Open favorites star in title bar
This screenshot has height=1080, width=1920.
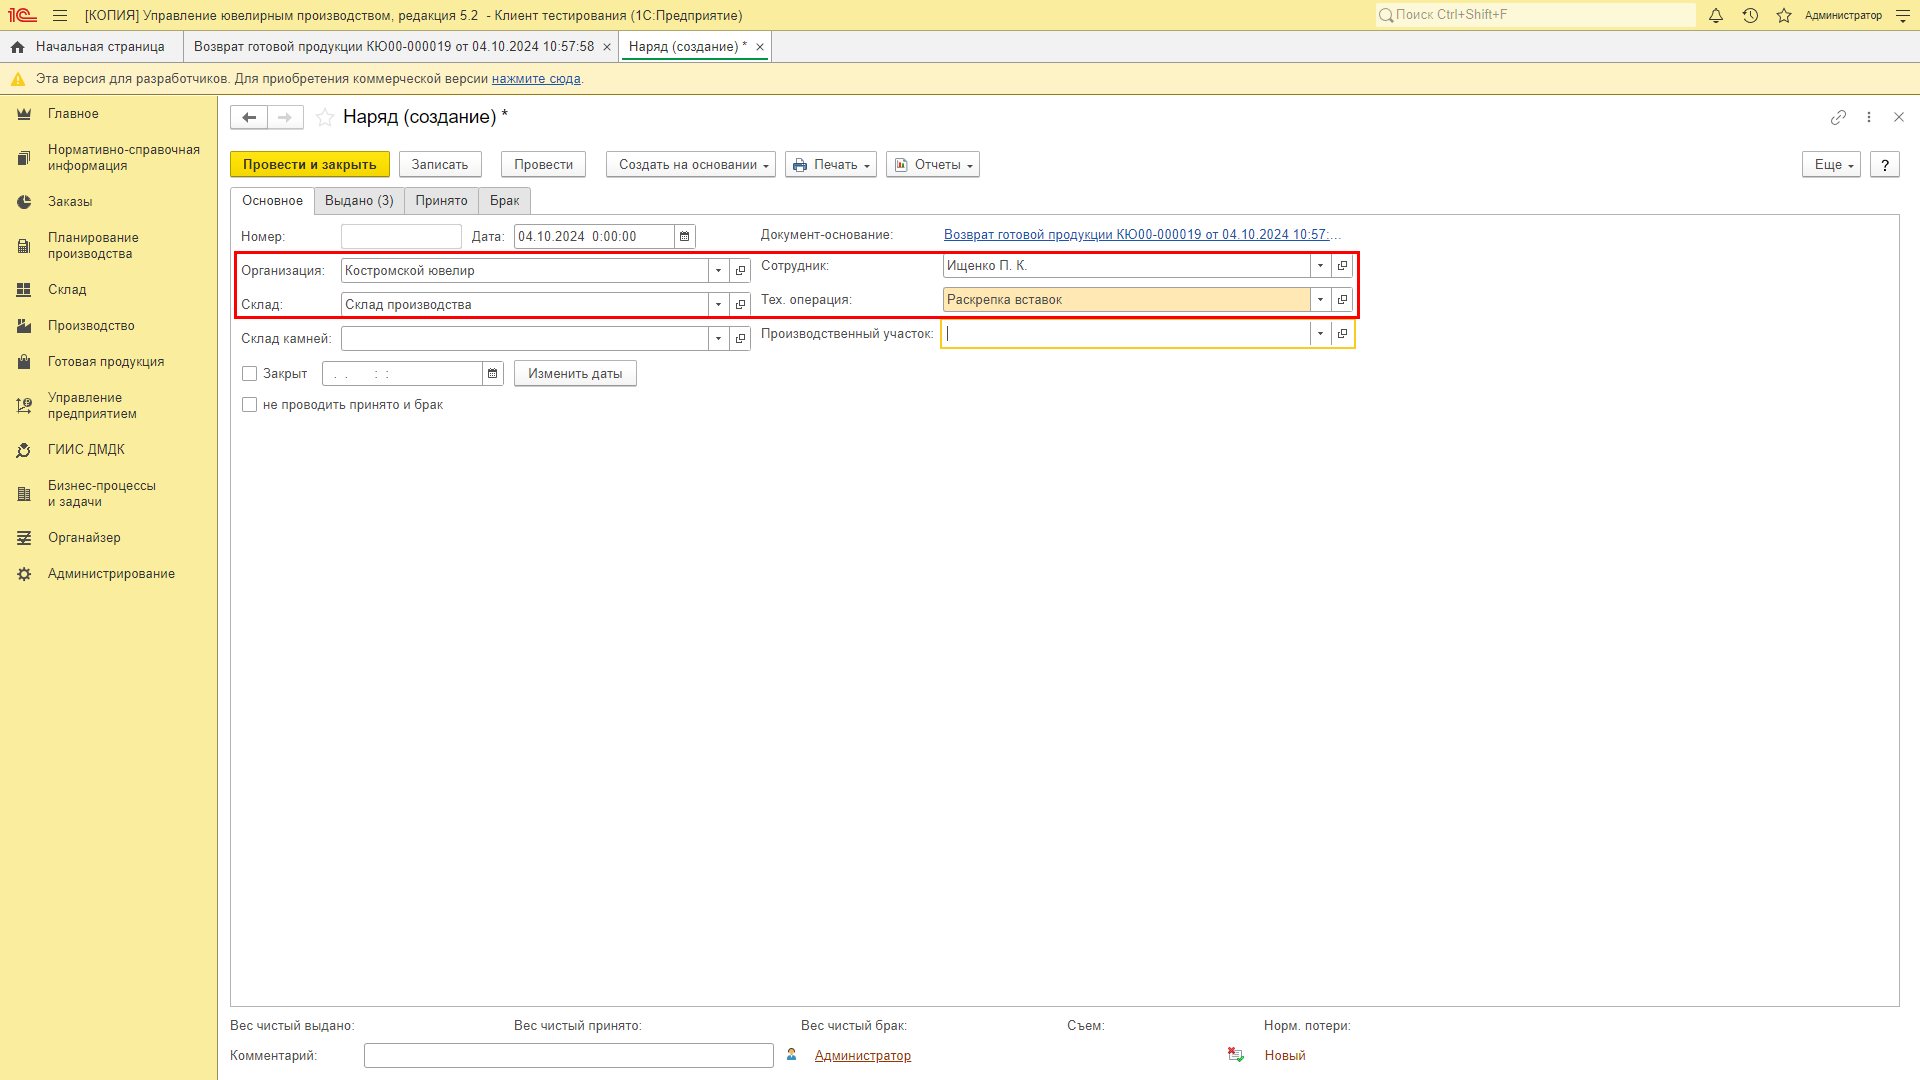click(x=1784, y=16)
